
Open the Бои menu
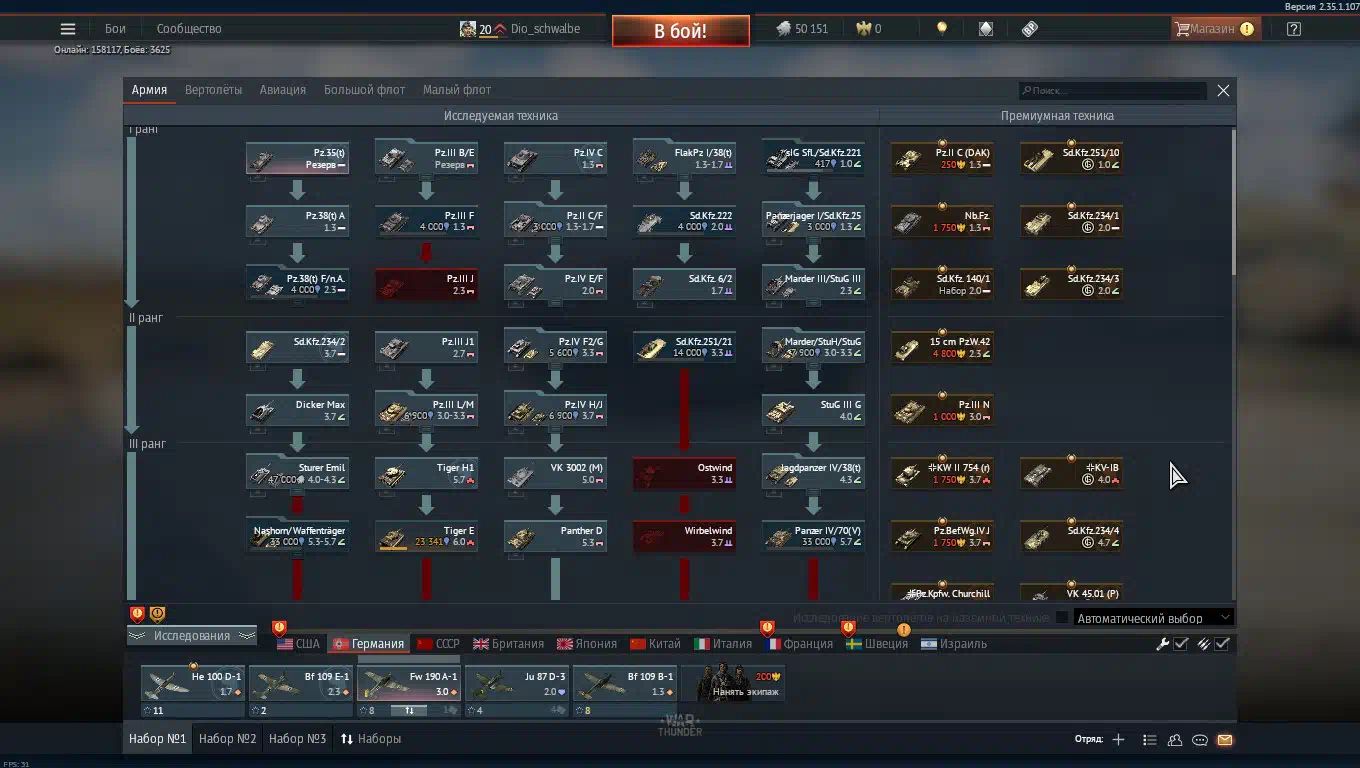115,29
